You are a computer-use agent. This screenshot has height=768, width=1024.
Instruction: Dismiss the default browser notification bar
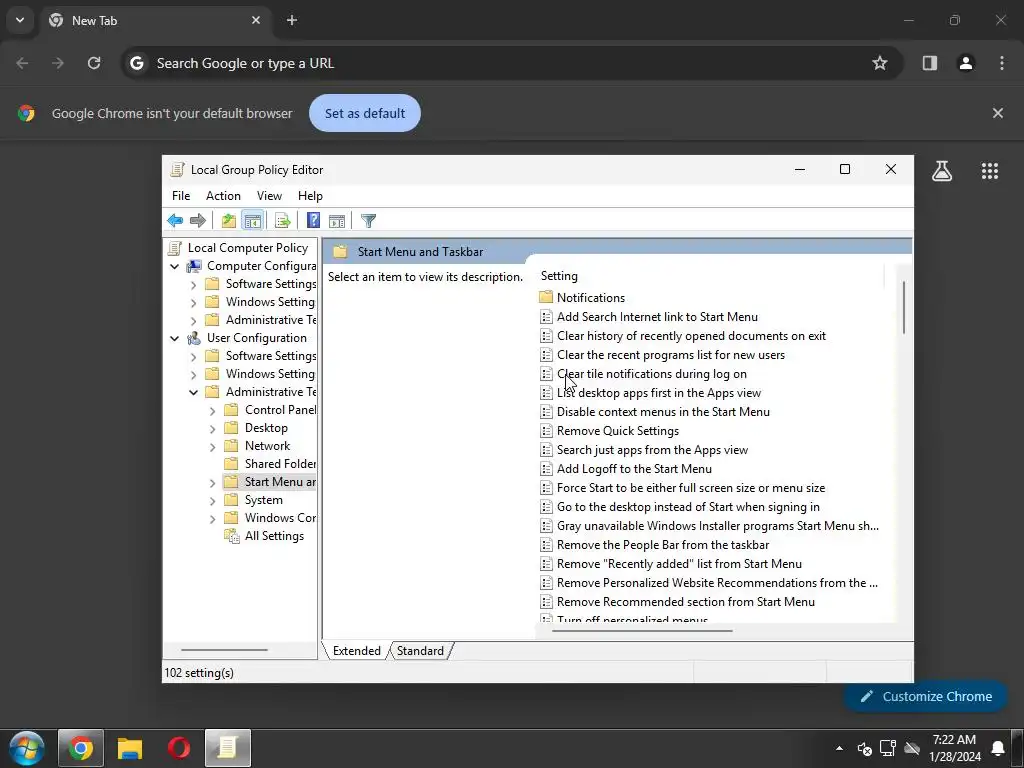tap(998, 113)
